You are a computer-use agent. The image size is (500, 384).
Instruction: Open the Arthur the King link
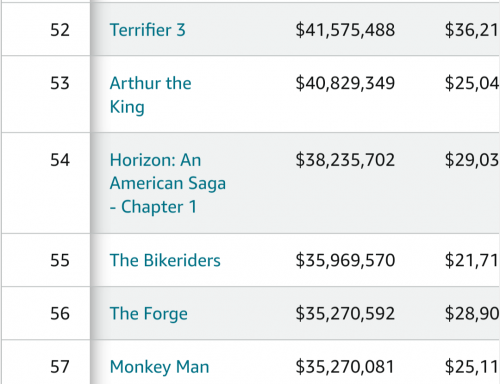(150, 95)
